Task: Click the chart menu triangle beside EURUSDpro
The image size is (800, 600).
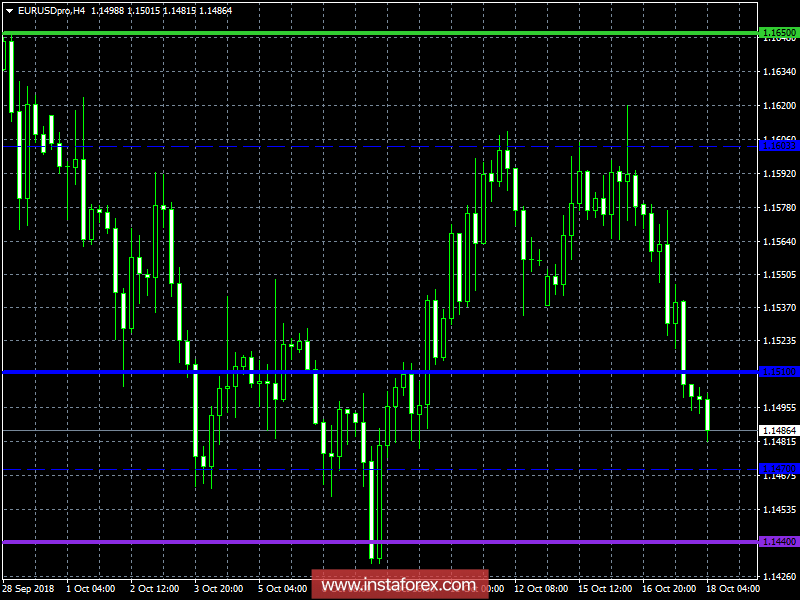Action: (10, 11)
